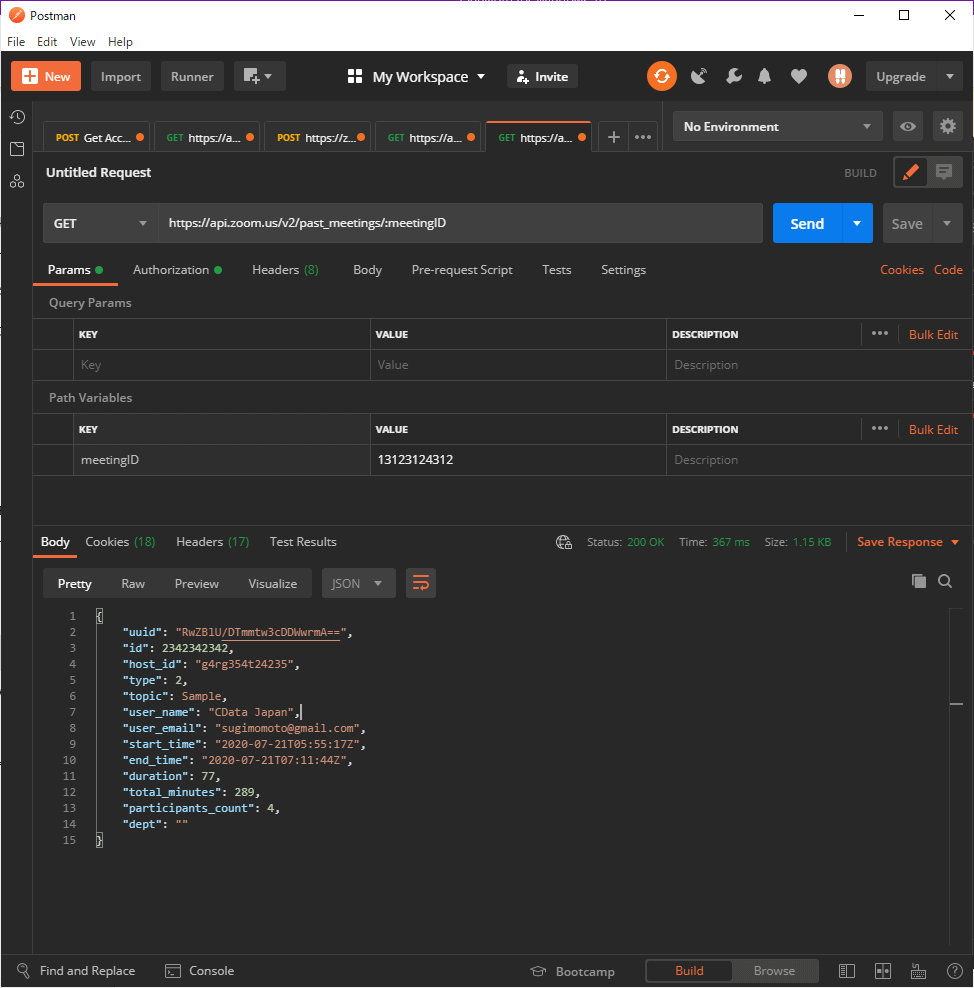The image size is (974, 988).
Task: Add a new request tab with plus
Action: coord(614,137)
